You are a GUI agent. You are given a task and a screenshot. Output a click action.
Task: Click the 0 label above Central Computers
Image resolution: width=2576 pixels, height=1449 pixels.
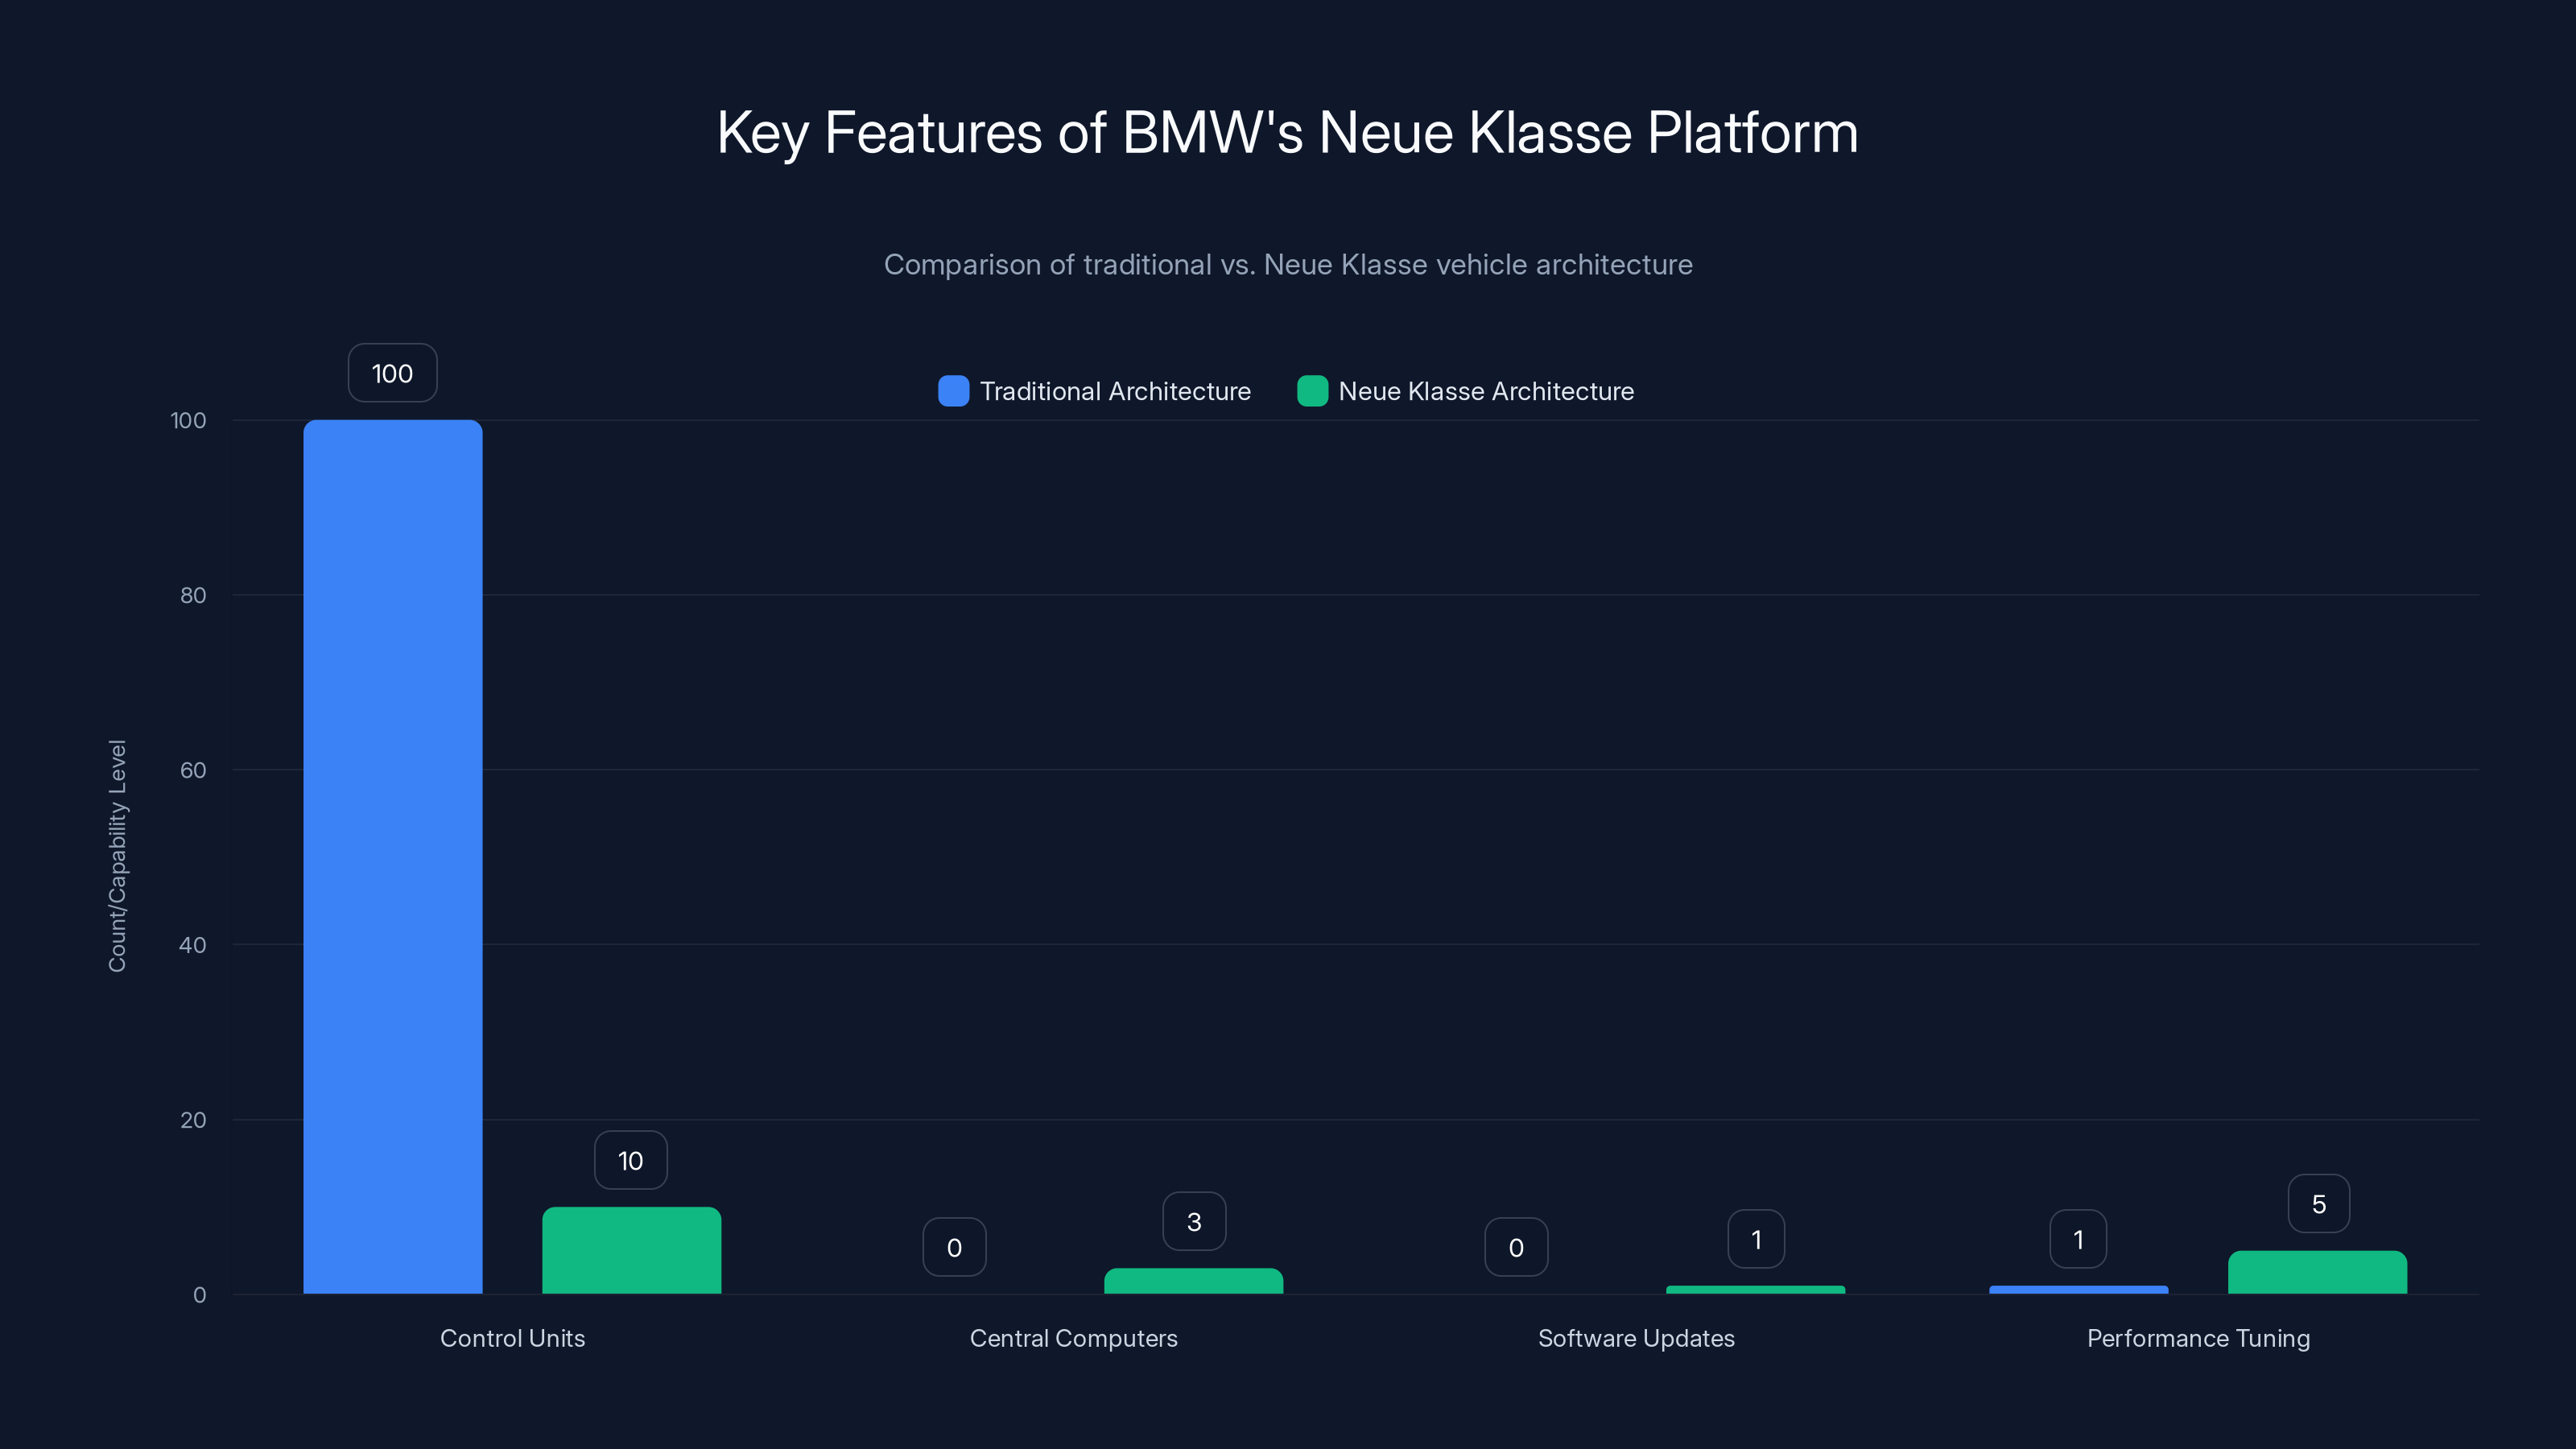(x=954, y=1247)
